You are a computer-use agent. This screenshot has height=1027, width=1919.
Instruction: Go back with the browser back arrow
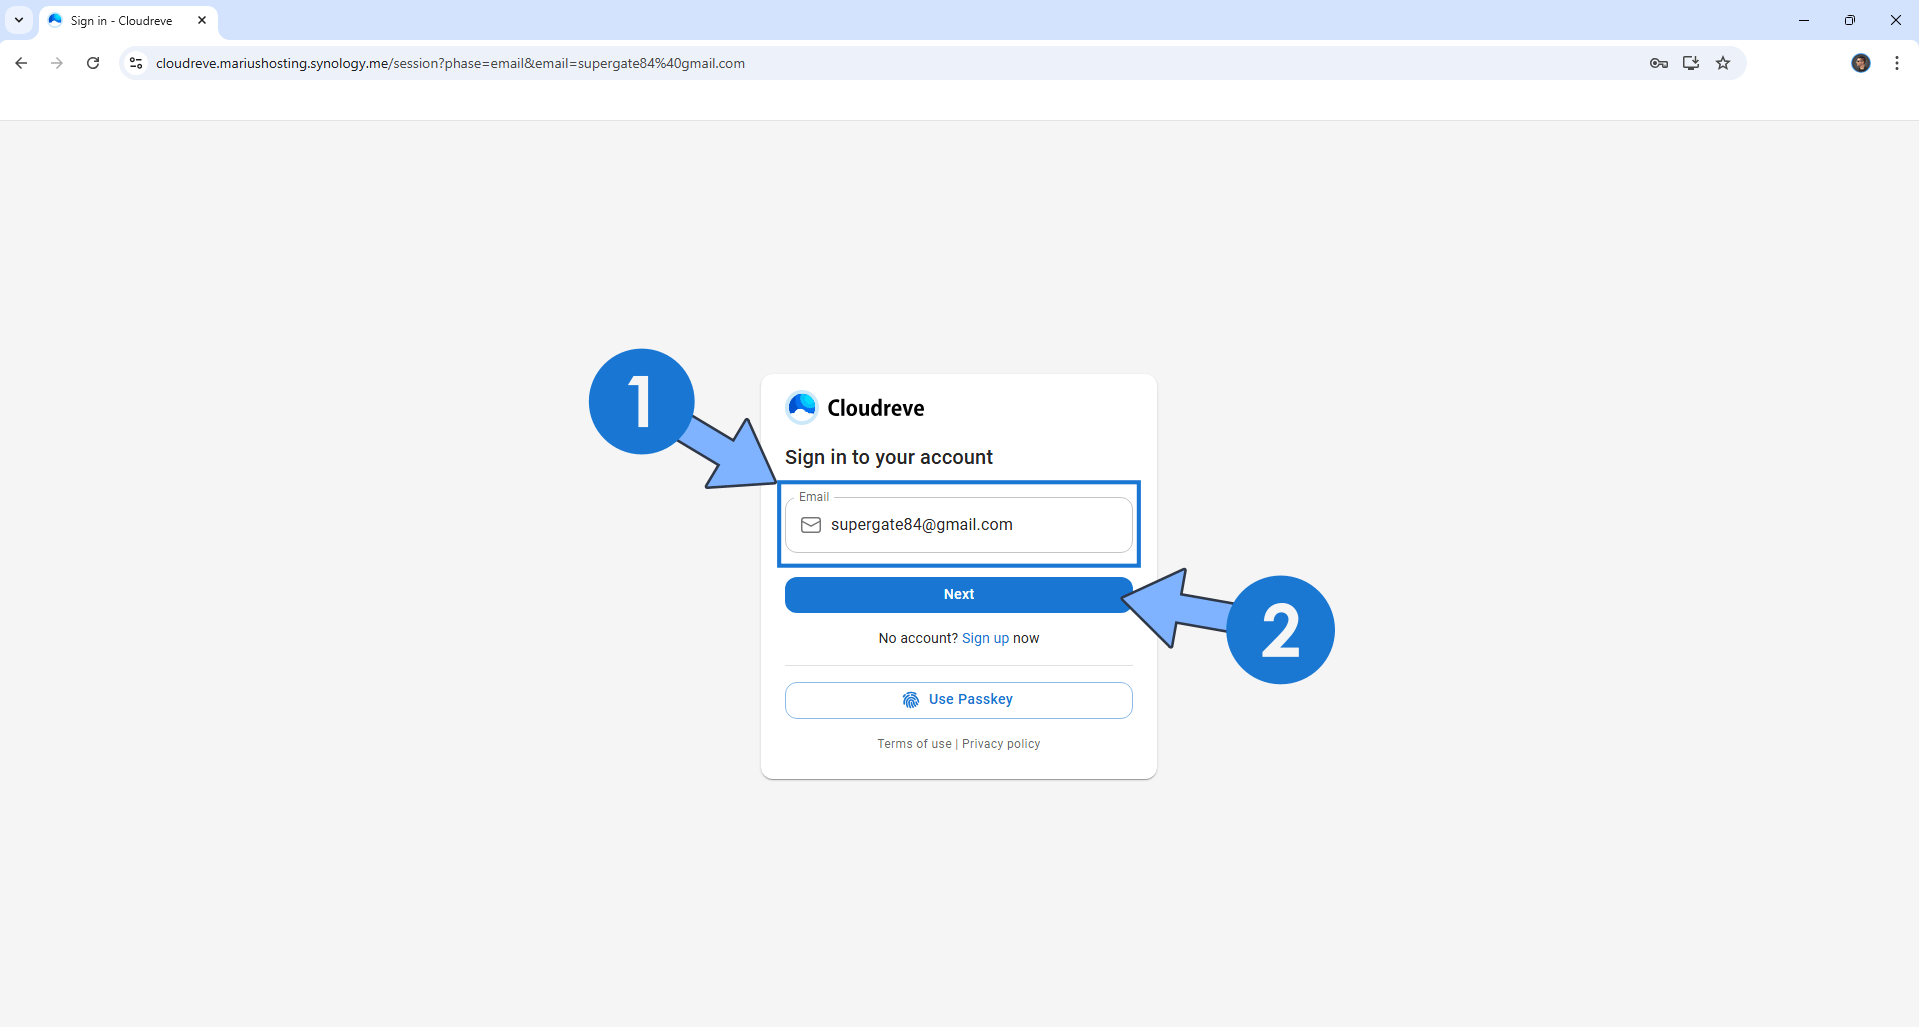[21, 63]
